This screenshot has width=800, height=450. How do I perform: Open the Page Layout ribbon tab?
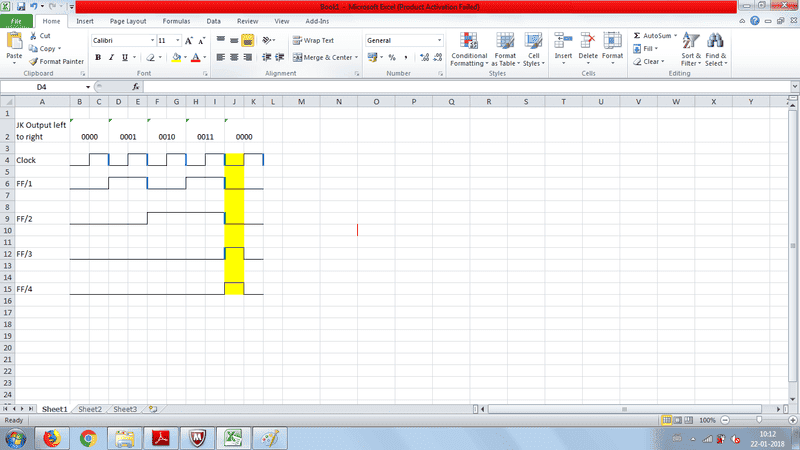coord(128,20)
